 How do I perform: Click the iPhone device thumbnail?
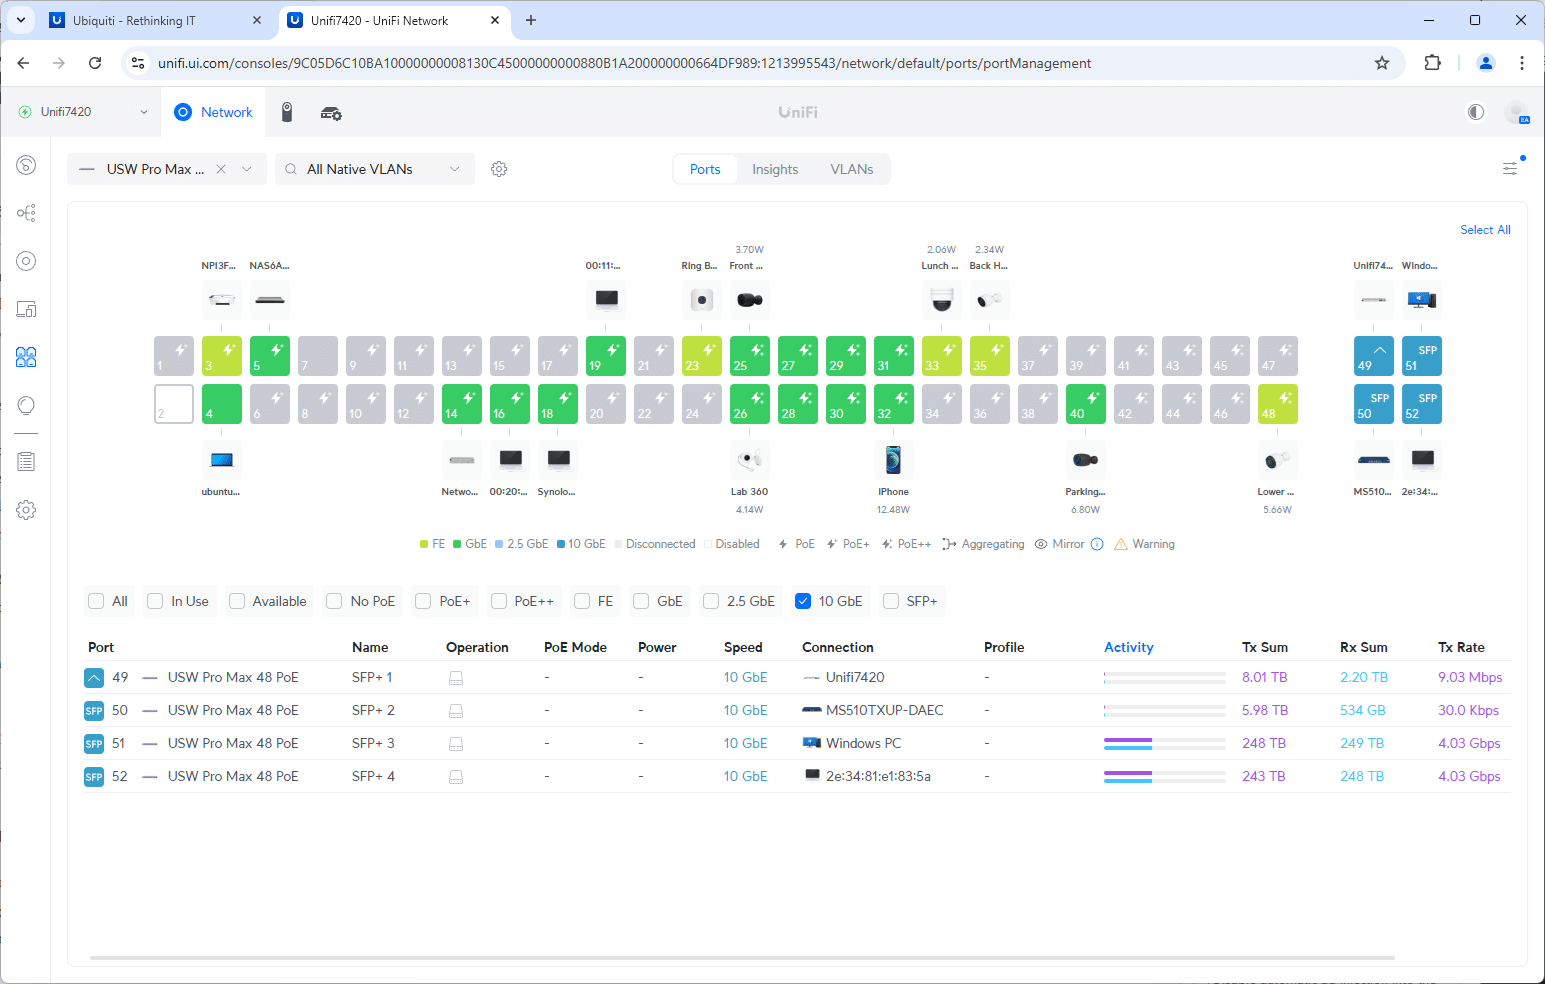[893, 460]
